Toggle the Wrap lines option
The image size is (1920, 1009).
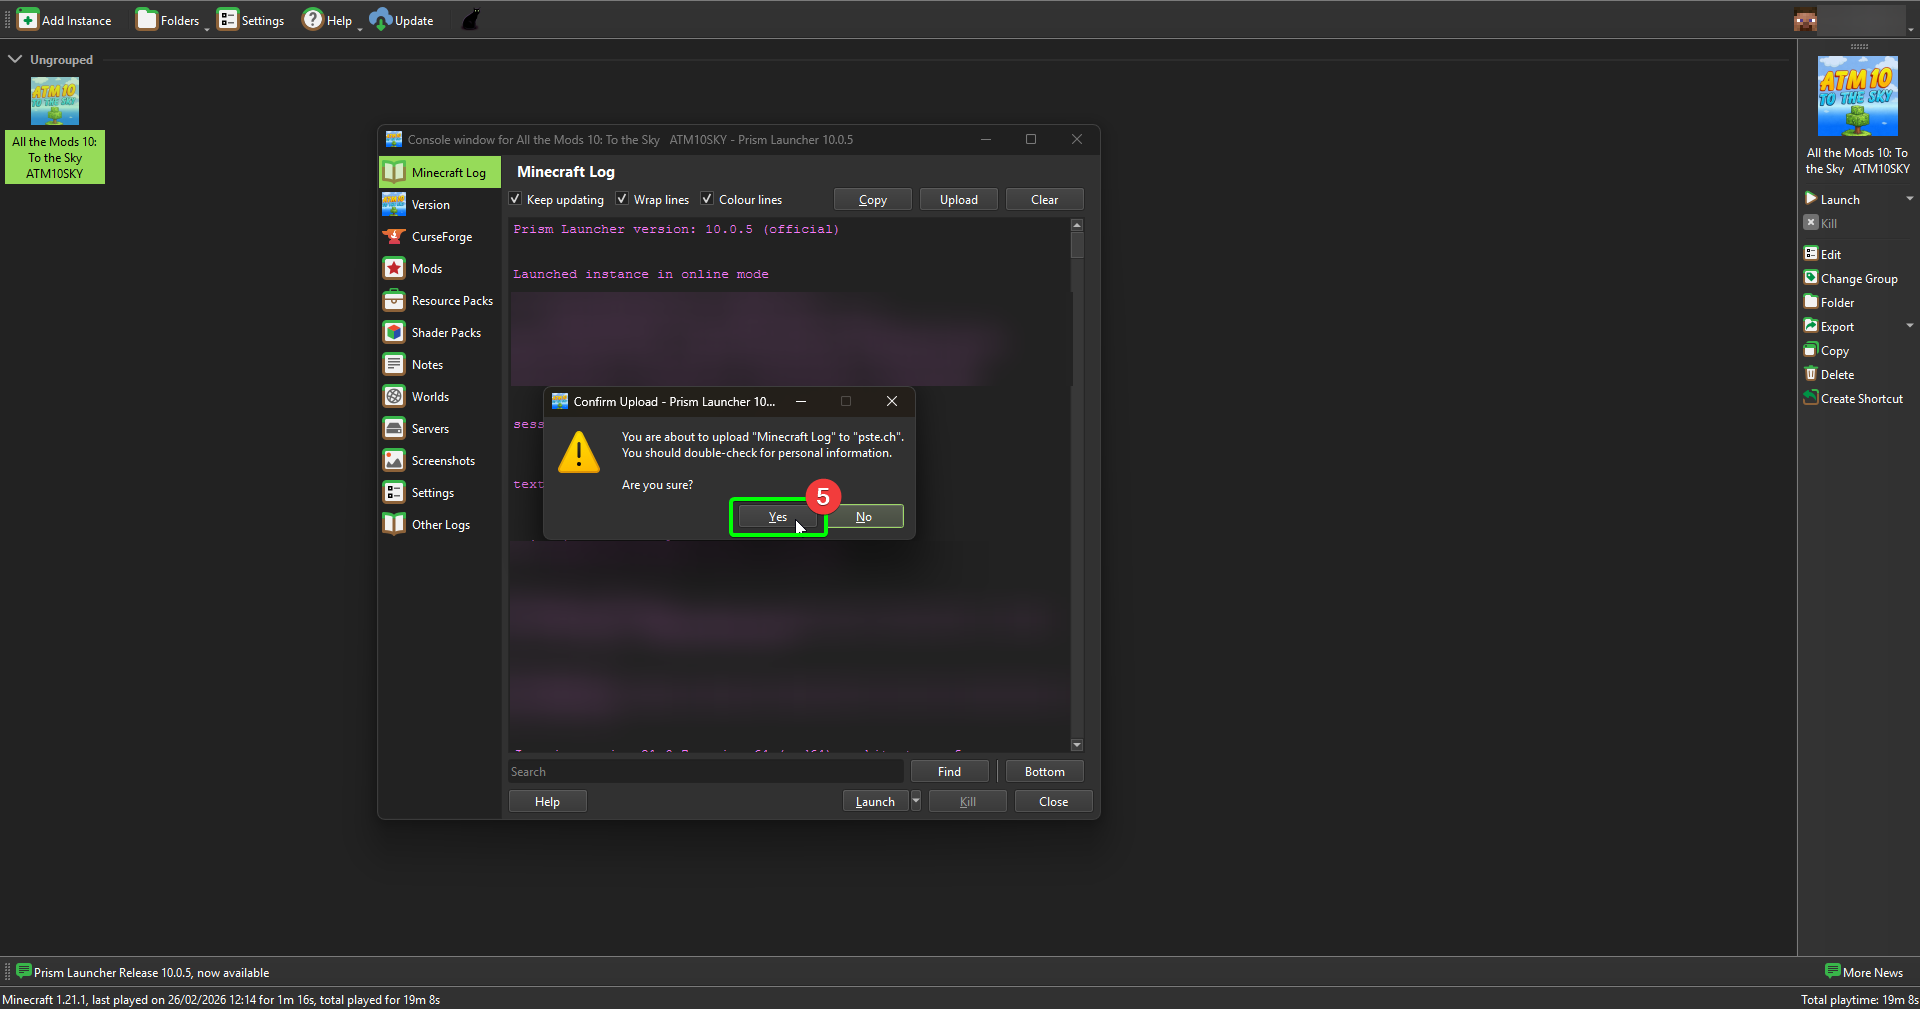click(x=622, y=199)
